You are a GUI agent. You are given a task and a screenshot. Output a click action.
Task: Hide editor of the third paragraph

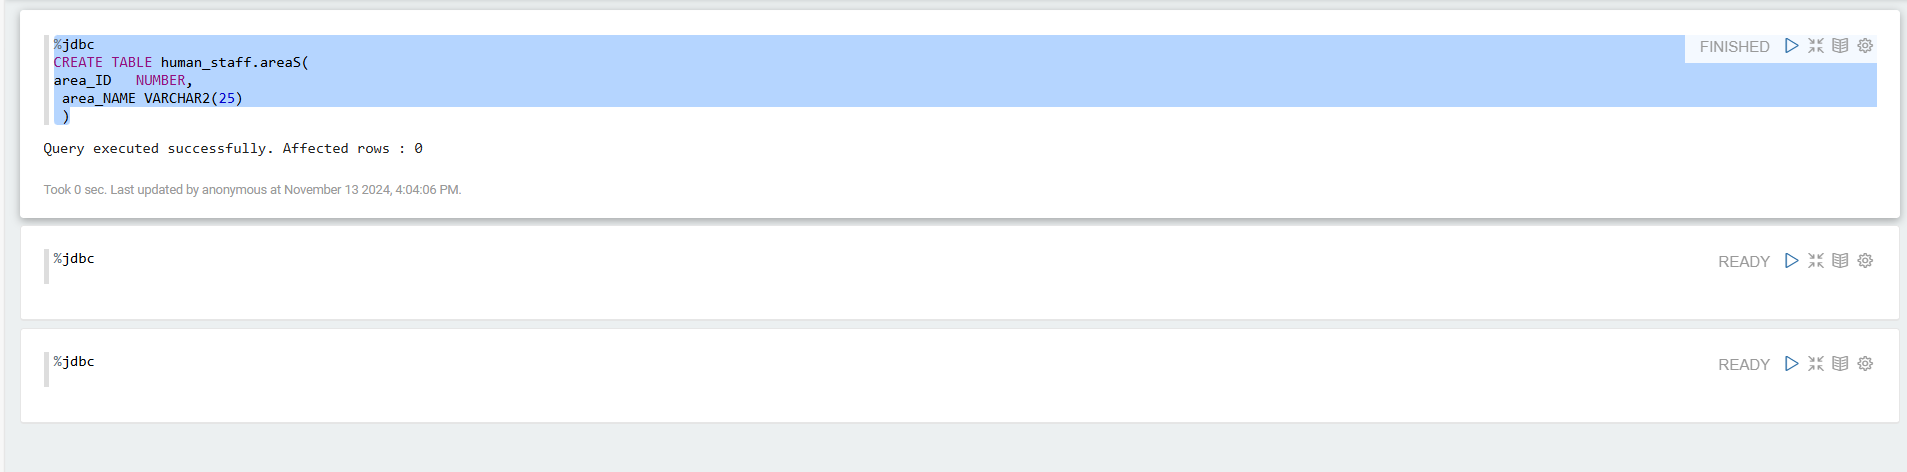1816,364
